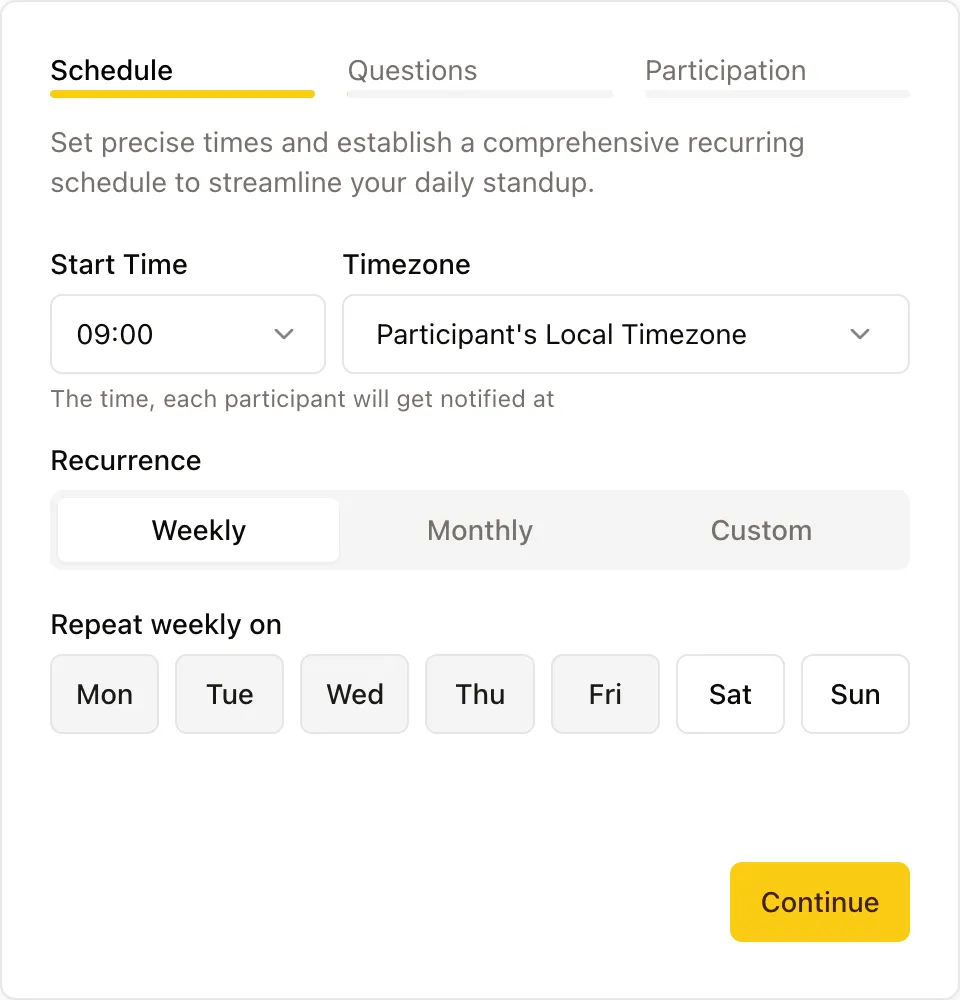The image size is (960, 1000).
Task: Switch to the Questions tab
Action: tap(412, 70)
